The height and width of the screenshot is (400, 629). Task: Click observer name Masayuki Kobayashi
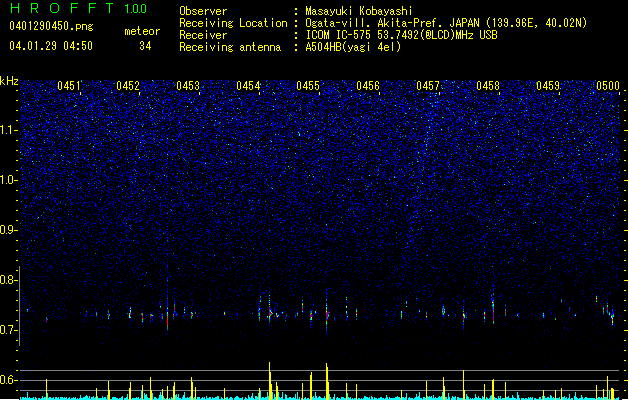click(x=359, y=11)
